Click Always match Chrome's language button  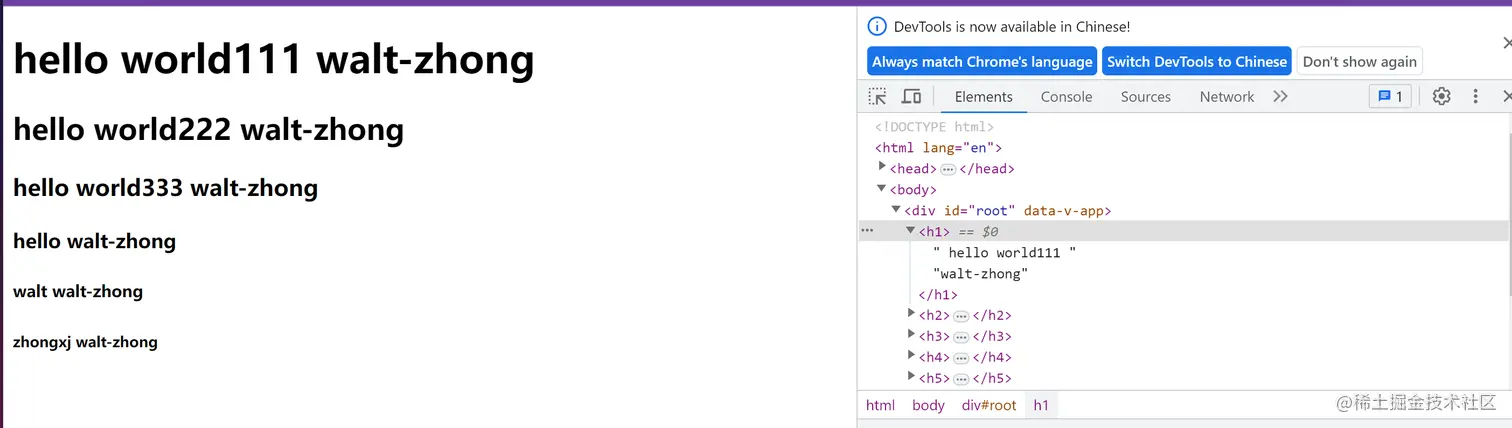(982, 61)
